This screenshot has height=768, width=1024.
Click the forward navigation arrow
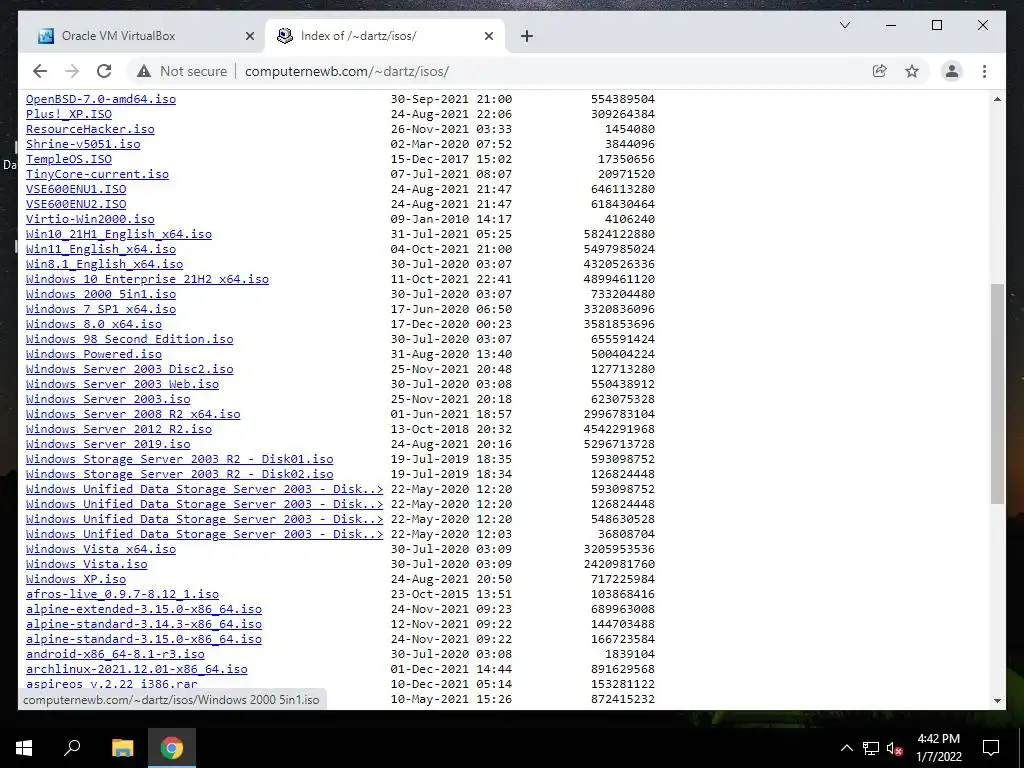click(x=72, y=71)
